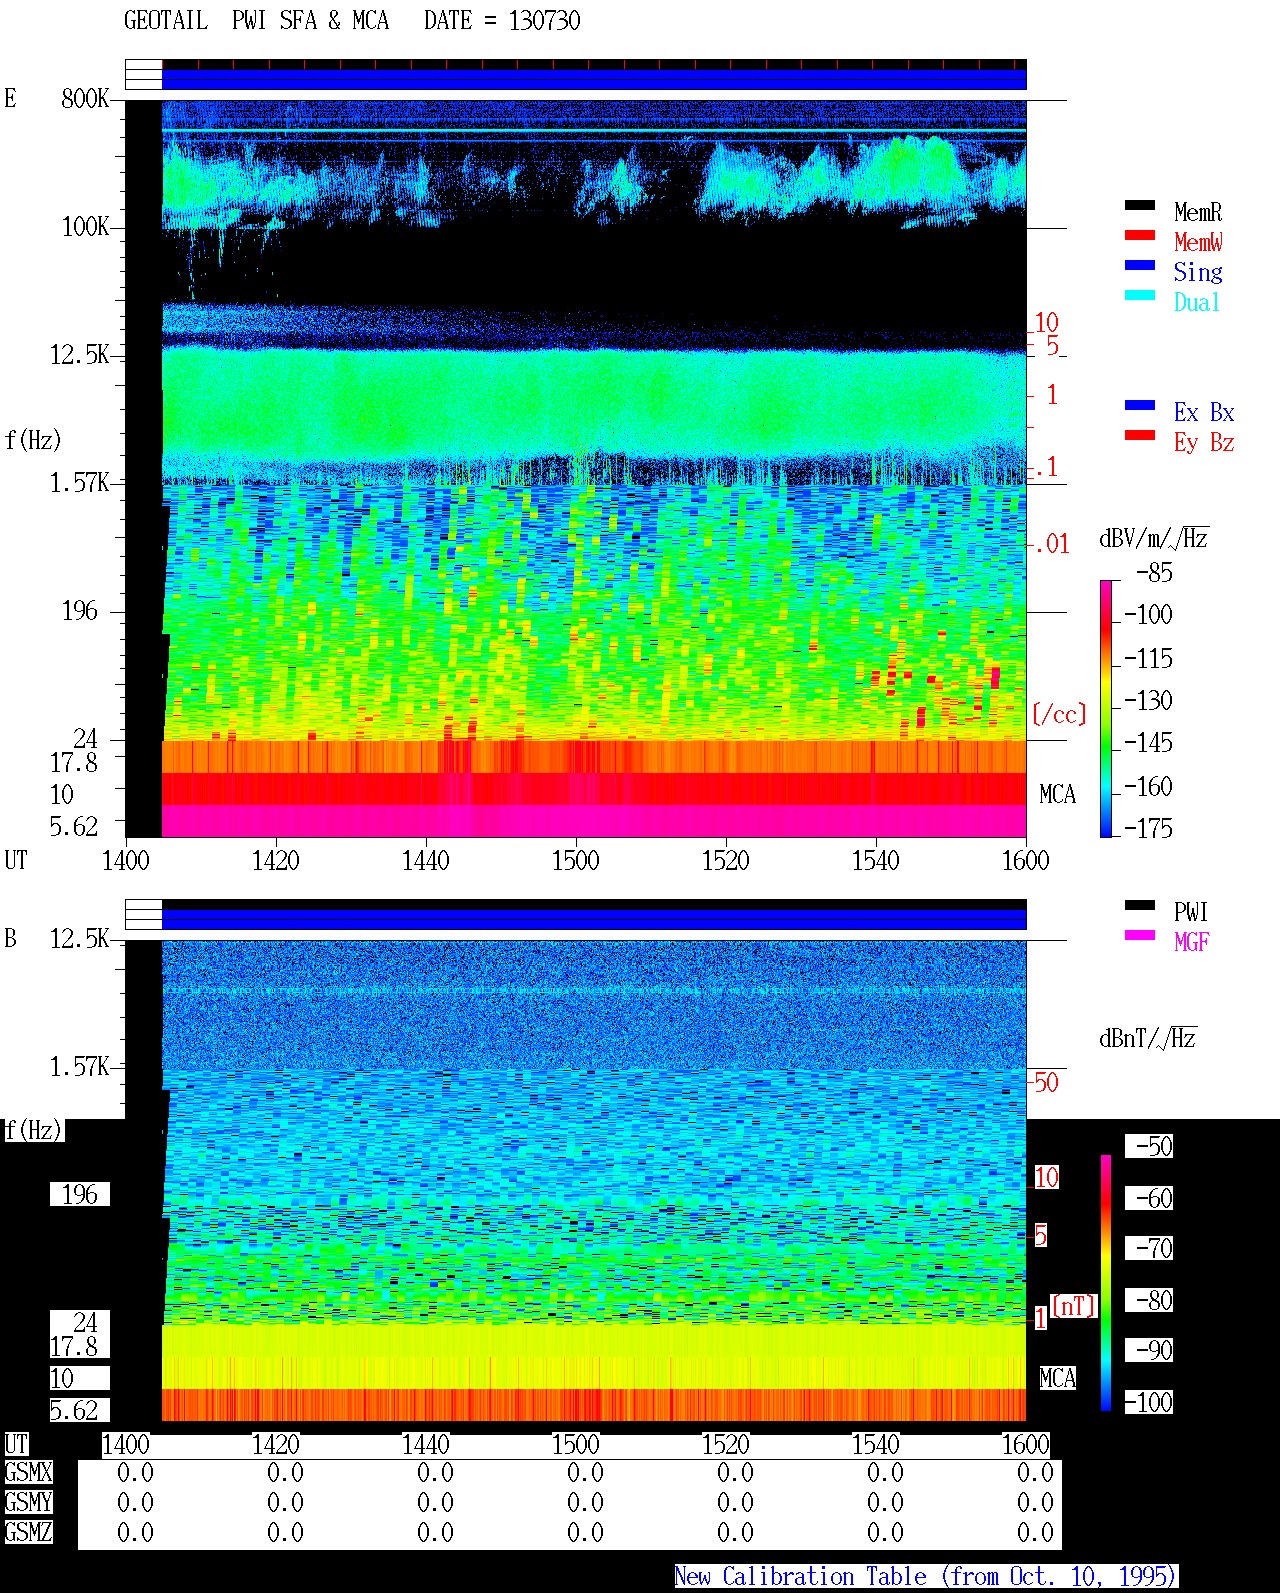This screenshot has width=1280, height=1593.
Task: Select the red [nT] unit label
Action: pyautogui.click(x=1074, y=1306)
